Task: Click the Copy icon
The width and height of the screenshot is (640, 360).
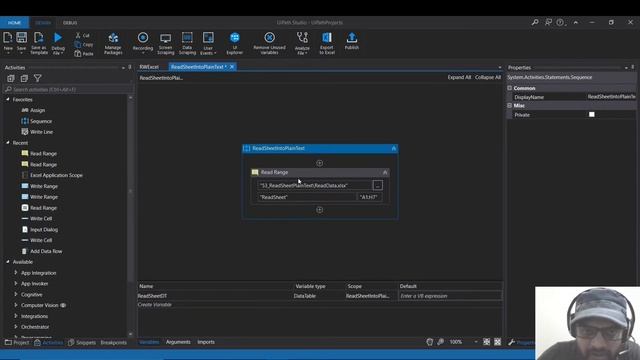Action: pos(78,44)
